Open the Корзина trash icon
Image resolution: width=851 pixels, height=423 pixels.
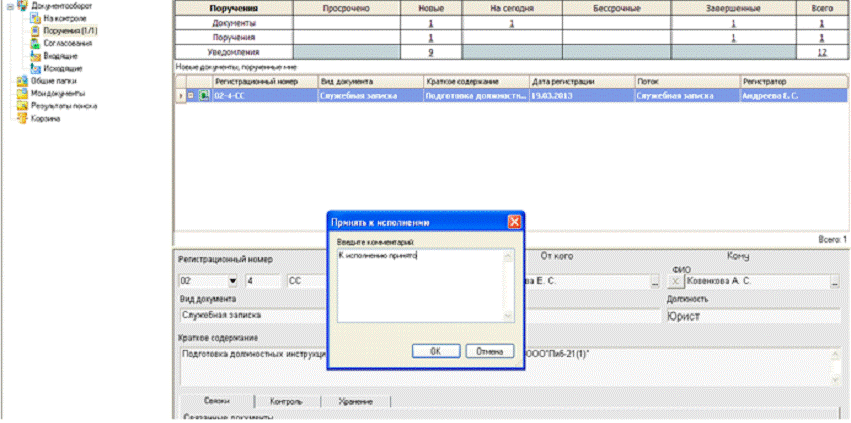[22, 117]
